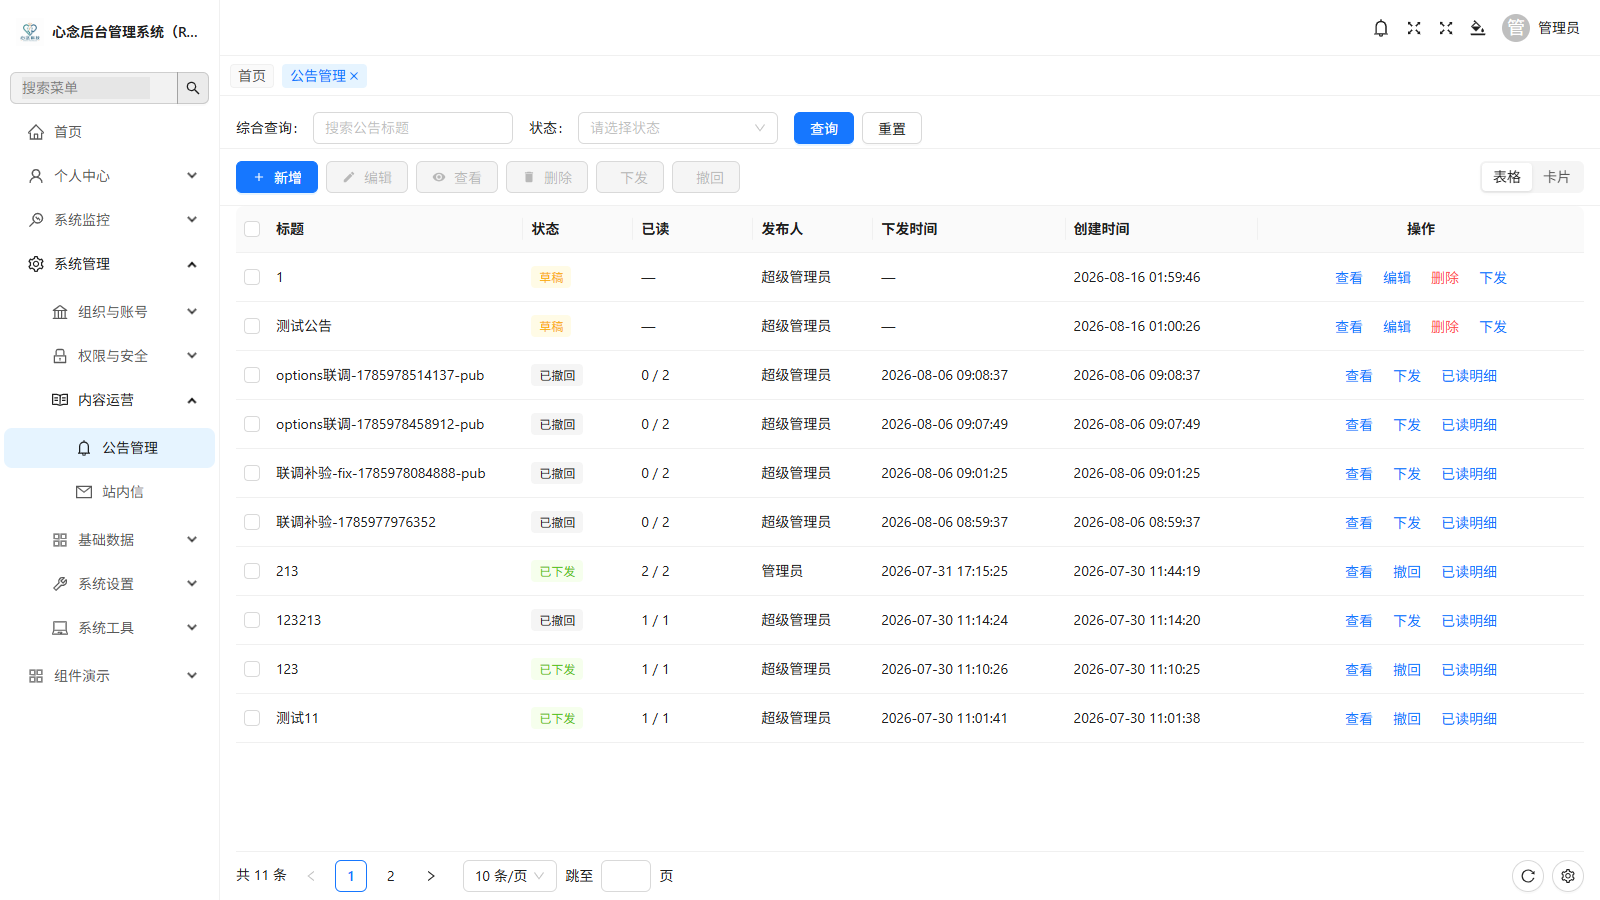This screenshot has width=1600, height=900.
Task: Click the 内容运营 book icon
Action: [60, 400]
